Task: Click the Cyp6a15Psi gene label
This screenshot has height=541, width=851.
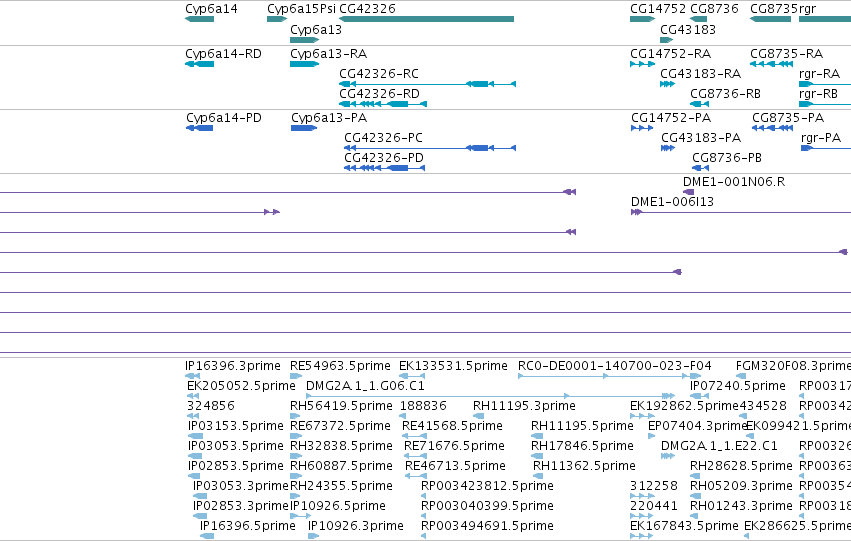Action: coord(301,9)
